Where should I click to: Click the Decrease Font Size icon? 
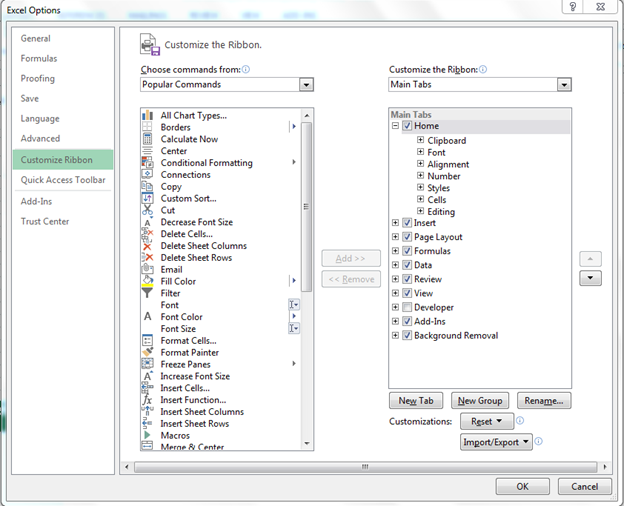pyautogui.click(x=147, y=222)
